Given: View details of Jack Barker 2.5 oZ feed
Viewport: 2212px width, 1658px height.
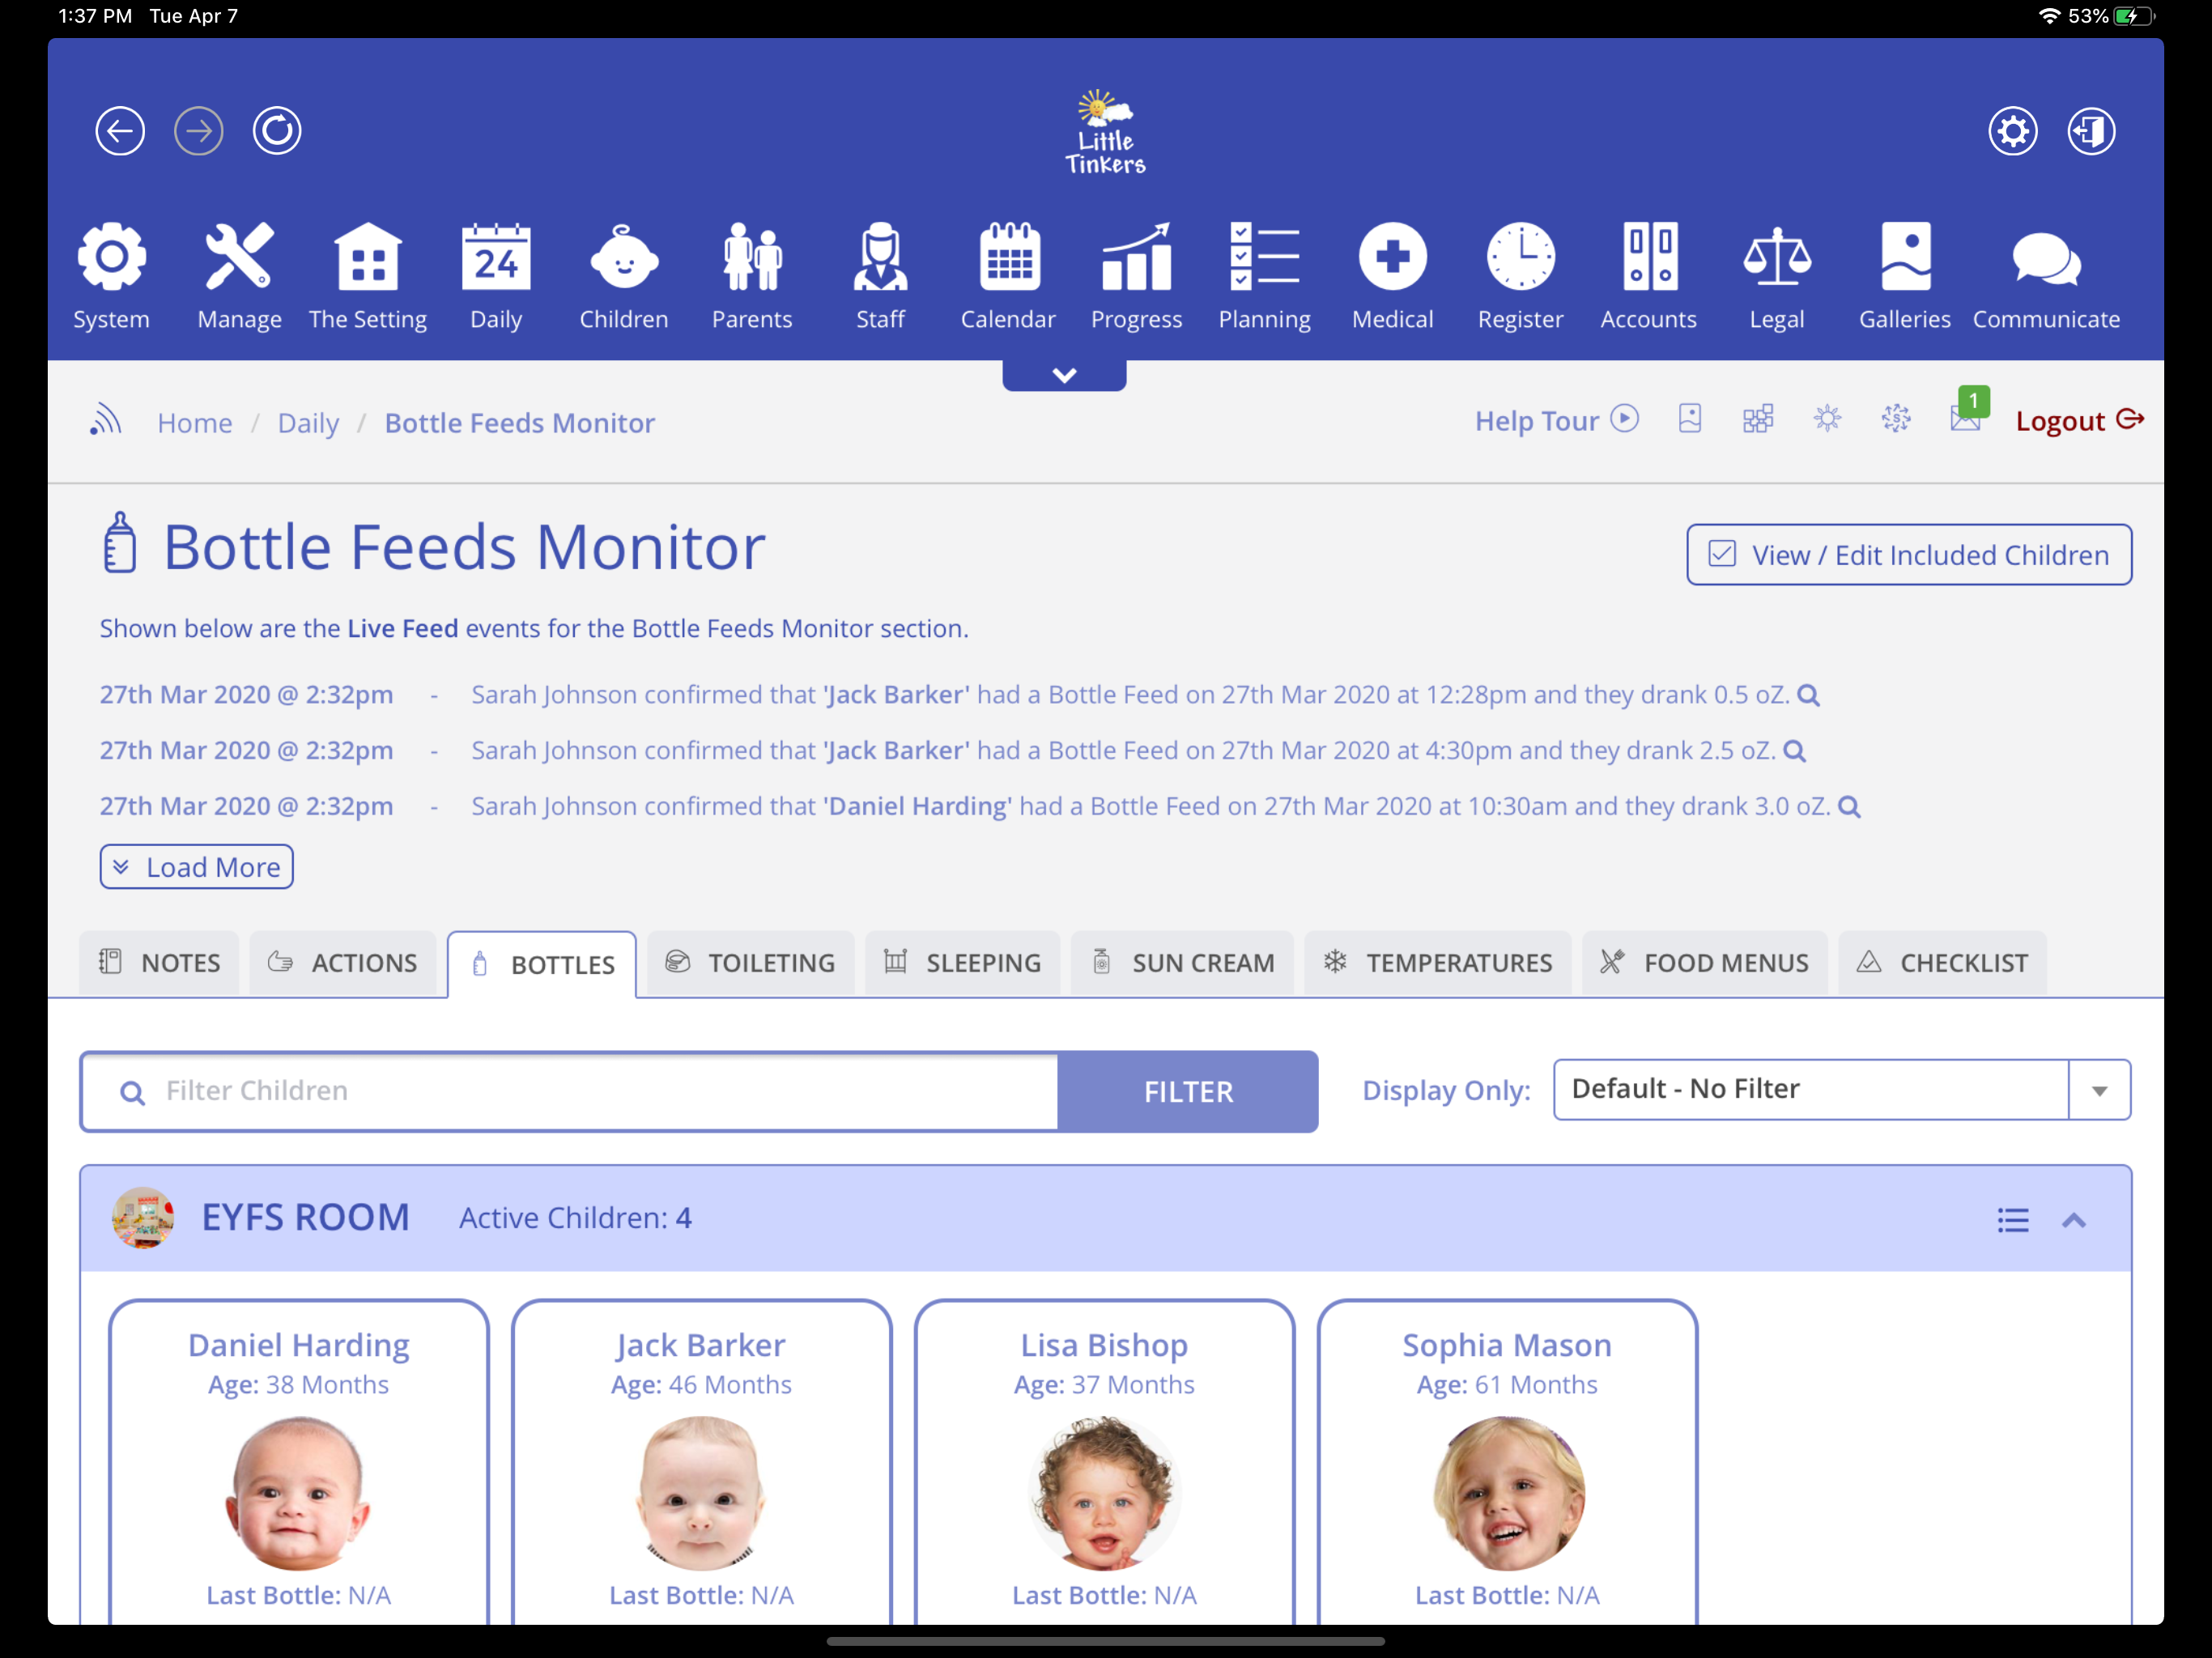Looking at the screenshot, I should tap(1794, 751).
